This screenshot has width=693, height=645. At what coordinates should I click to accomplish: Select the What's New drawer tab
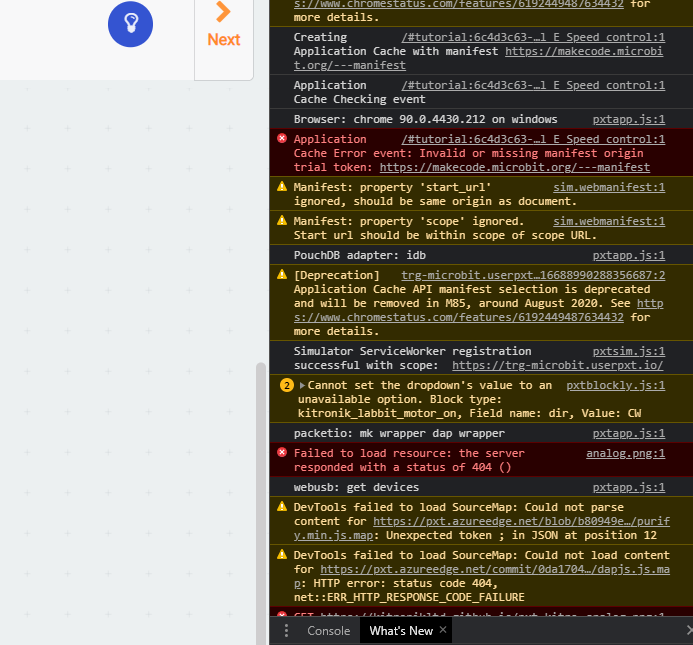(401, 630)
